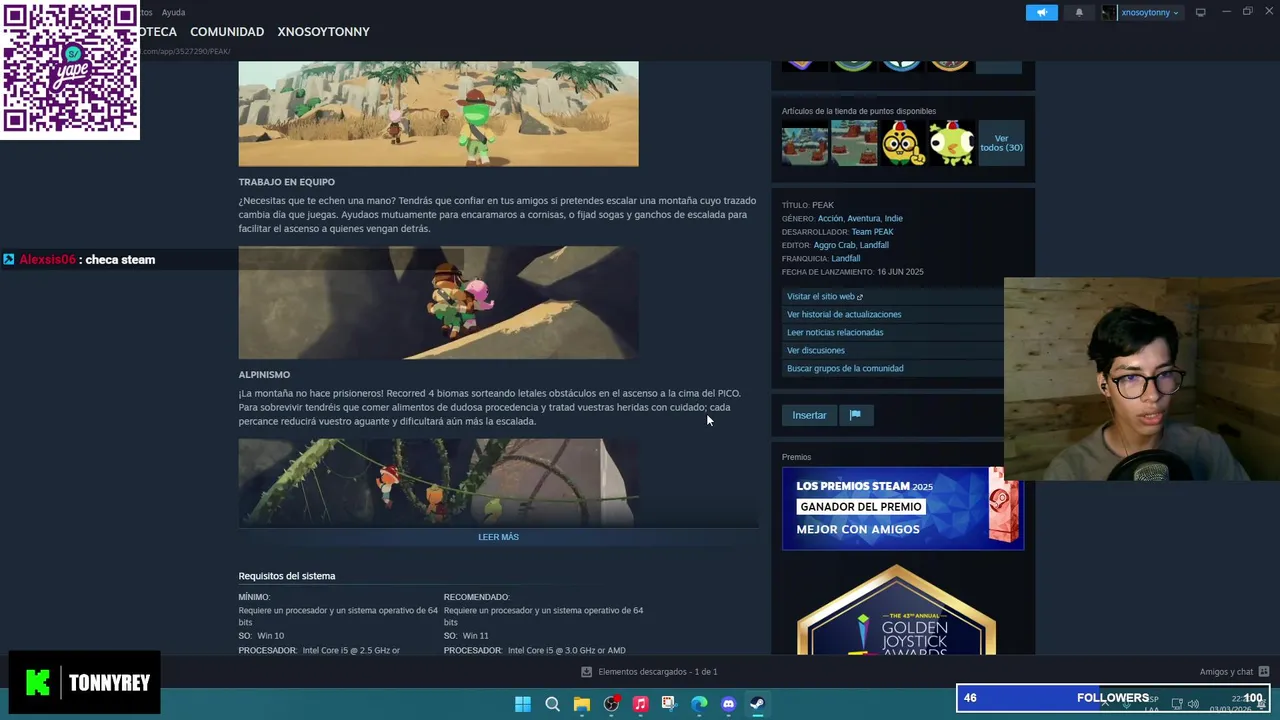The width and height of the screenshot is (1280, 720).
Task: Switch to Big Picture mode monitor icon
Action: click(1200, 12)
